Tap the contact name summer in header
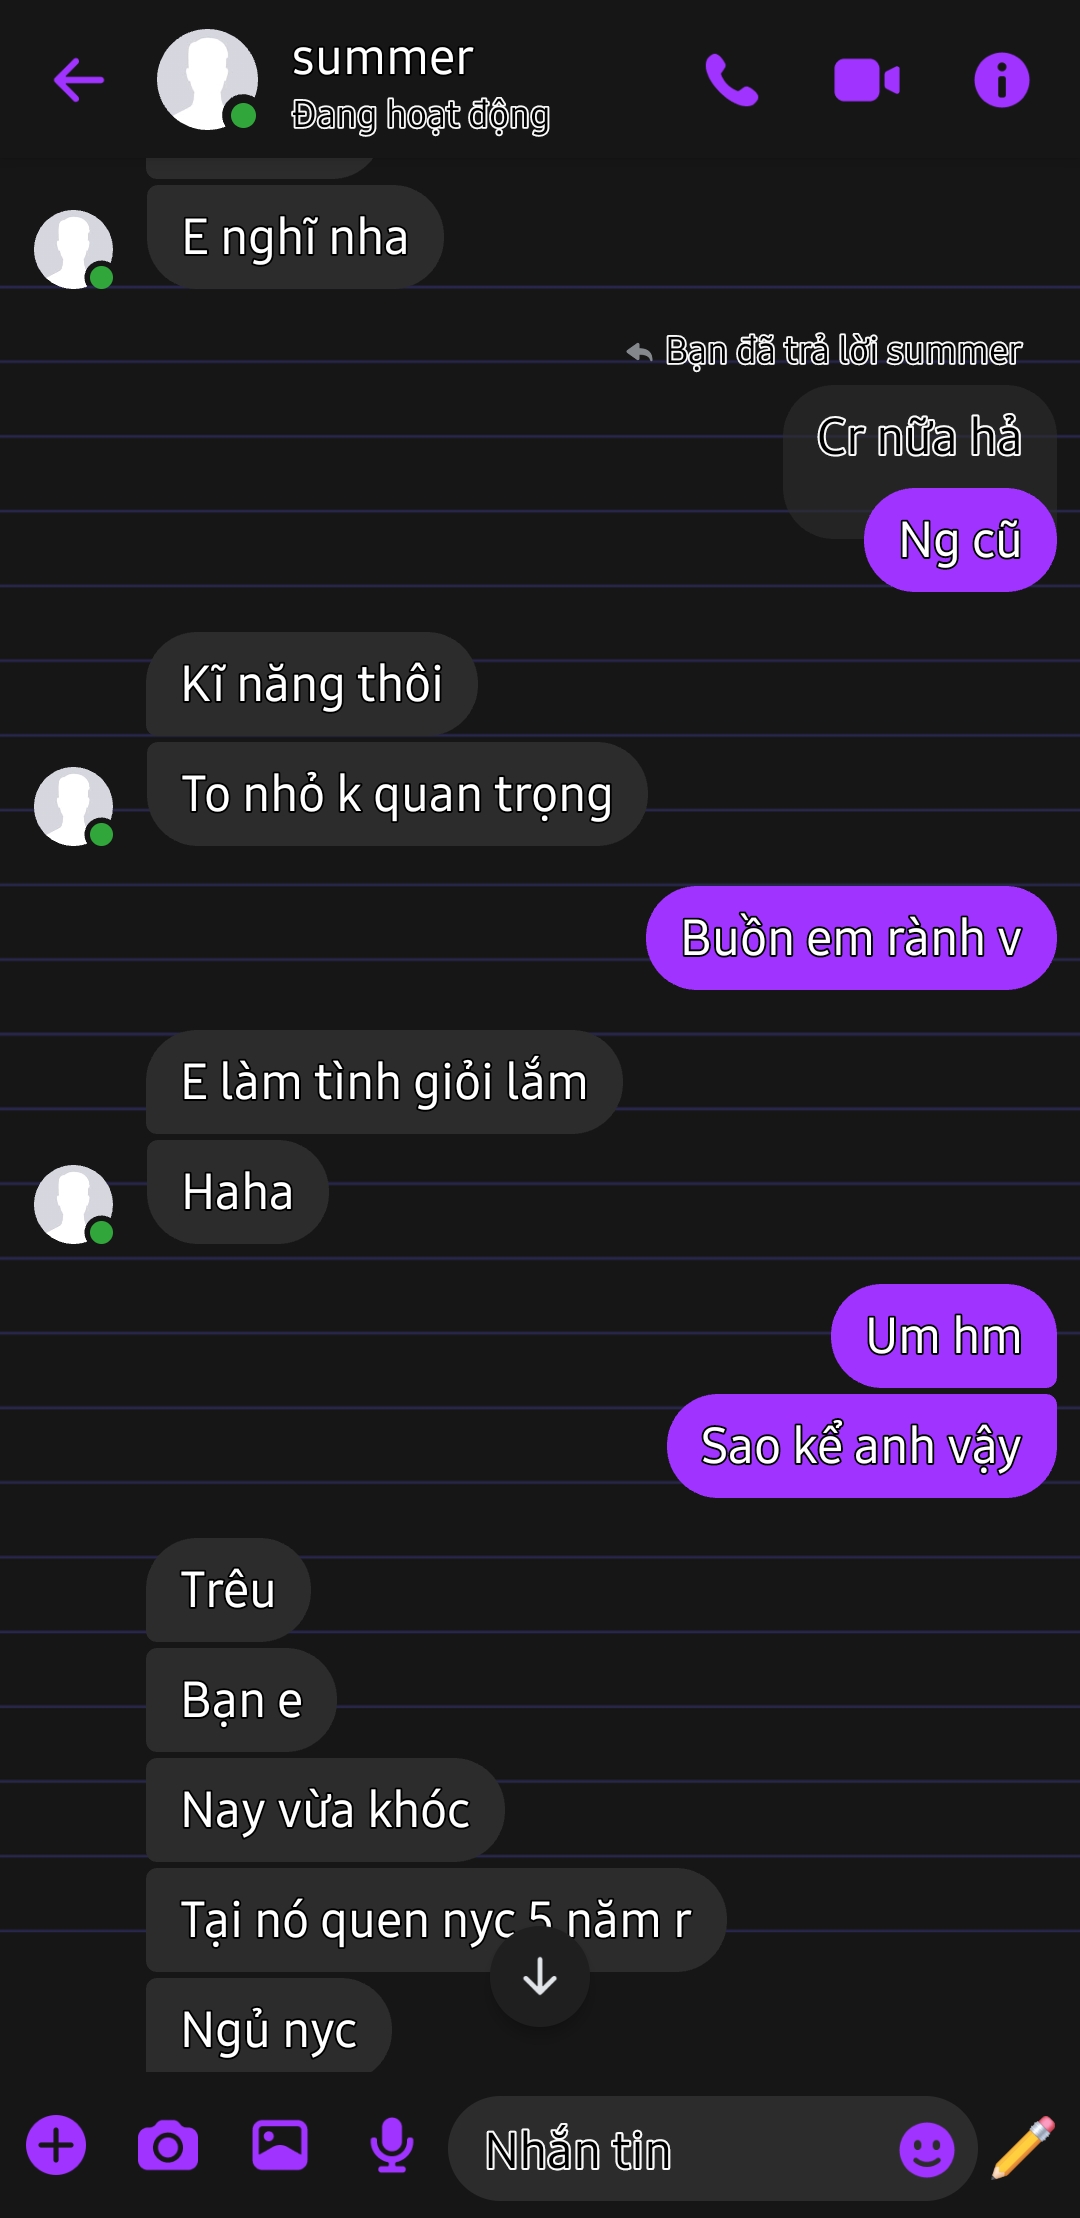Image resolution: width=1080 pixels, height=2218 pixels. (383, 58)
